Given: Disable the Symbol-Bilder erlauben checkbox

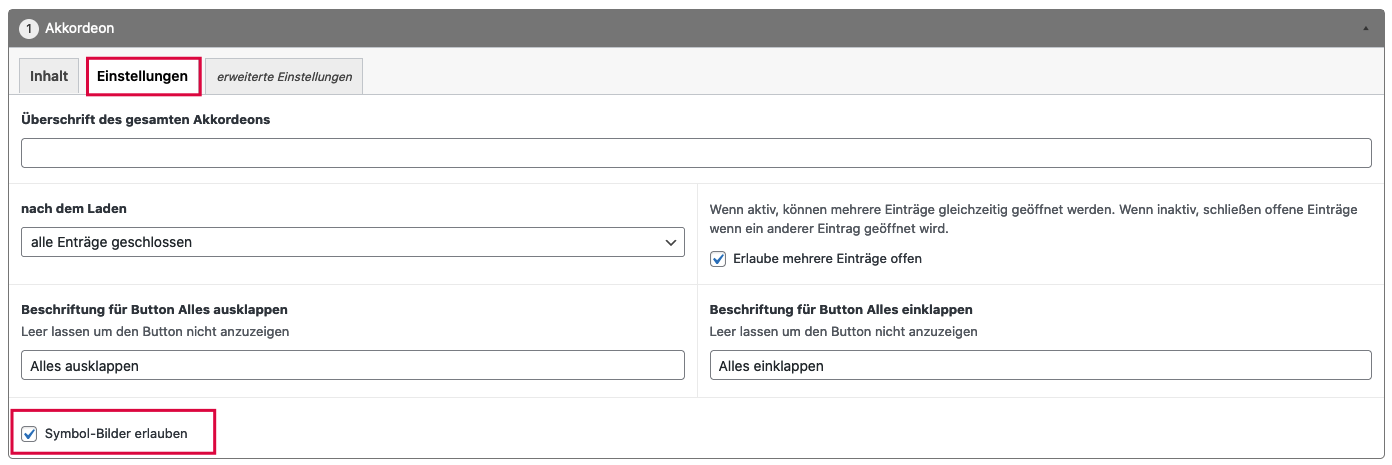Looking at the screenshot, I should [30, 434].
